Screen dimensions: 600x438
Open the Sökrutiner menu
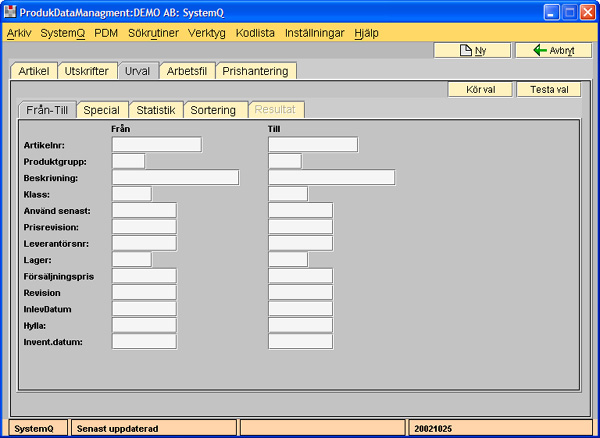[x=153, y=33]
